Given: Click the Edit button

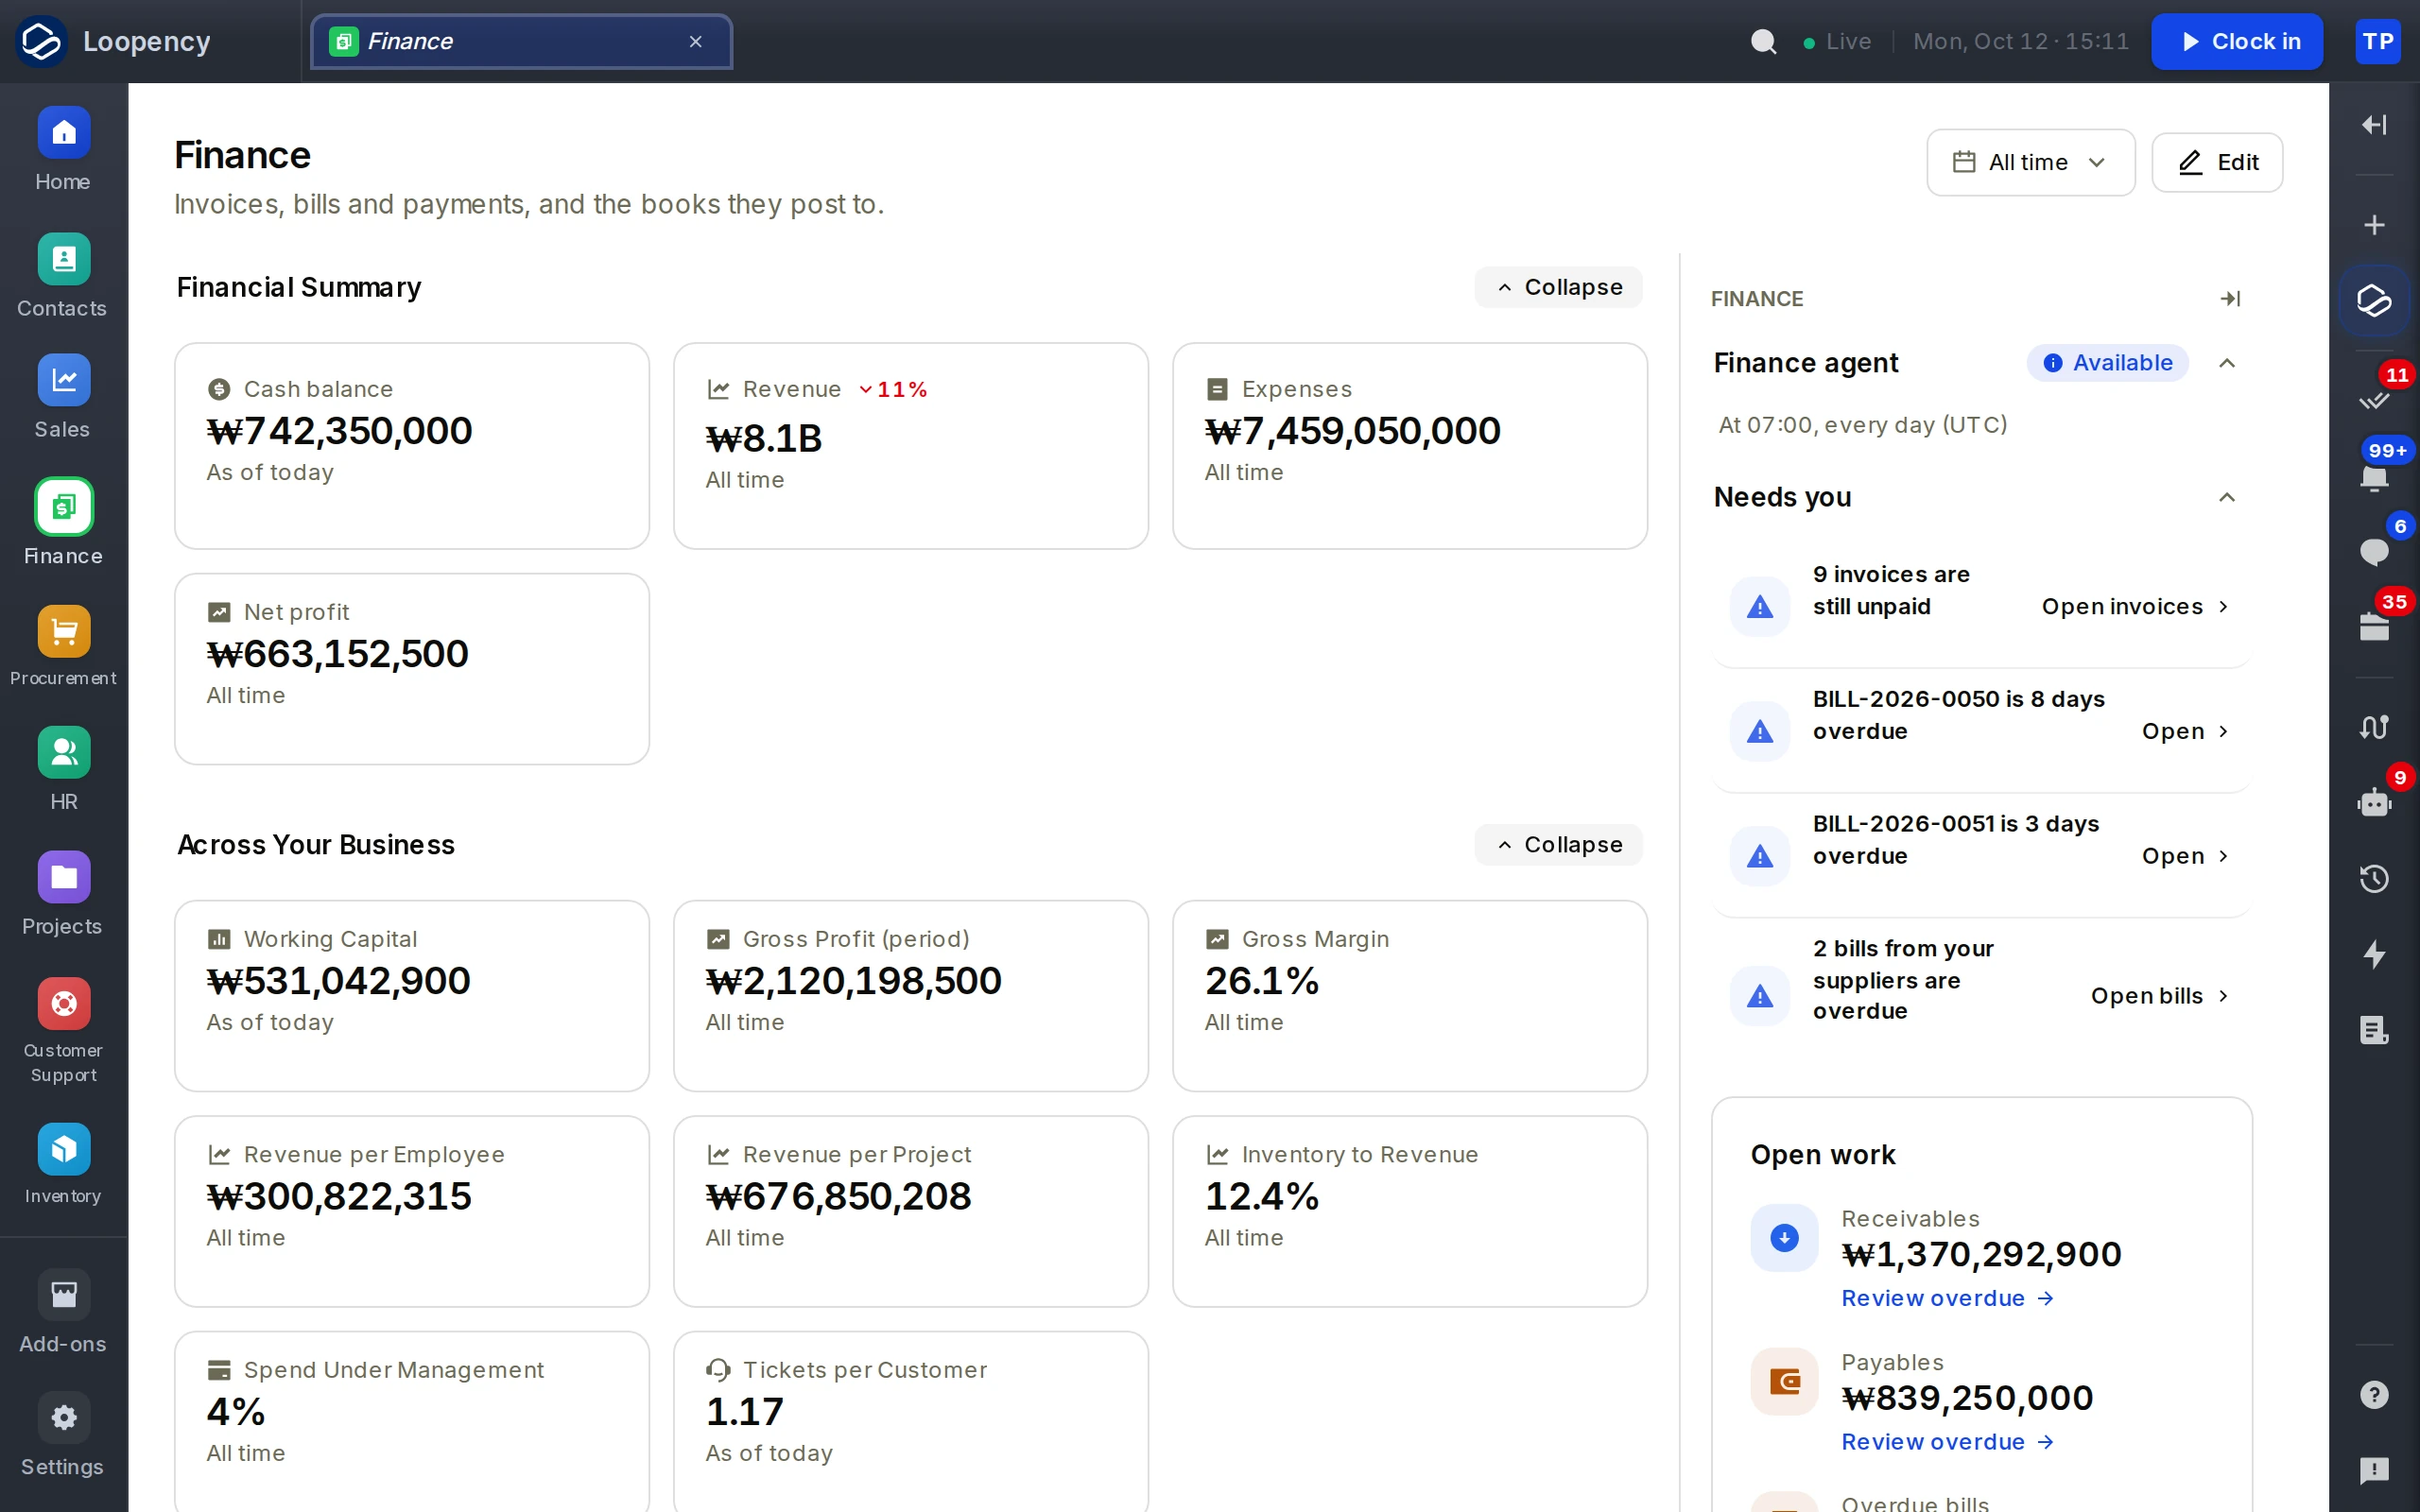Looking at the screenshot, I should point(2217,162).
